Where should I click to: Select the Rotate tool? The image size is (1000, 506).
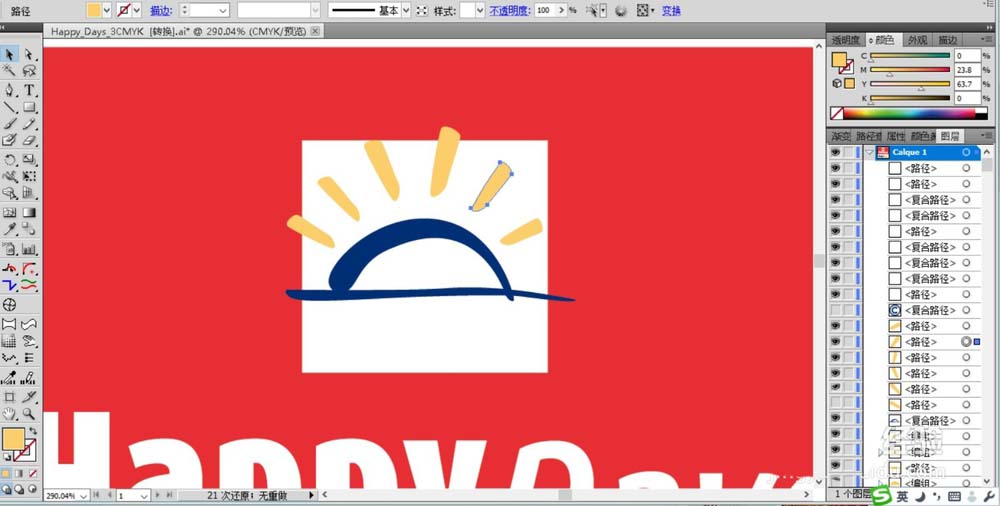click(10, 160)
